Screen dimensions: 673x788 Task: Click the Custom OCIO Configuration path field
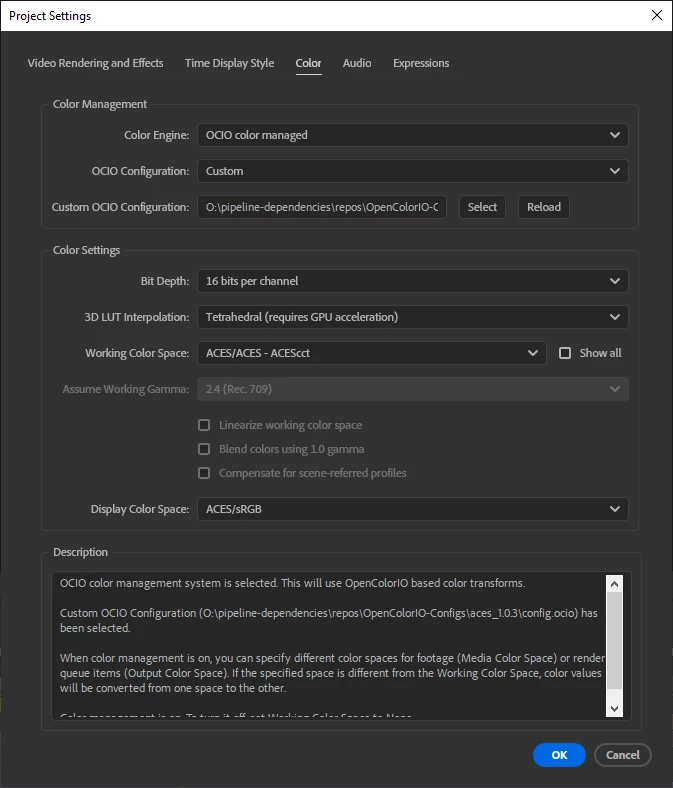pos(322,207)
